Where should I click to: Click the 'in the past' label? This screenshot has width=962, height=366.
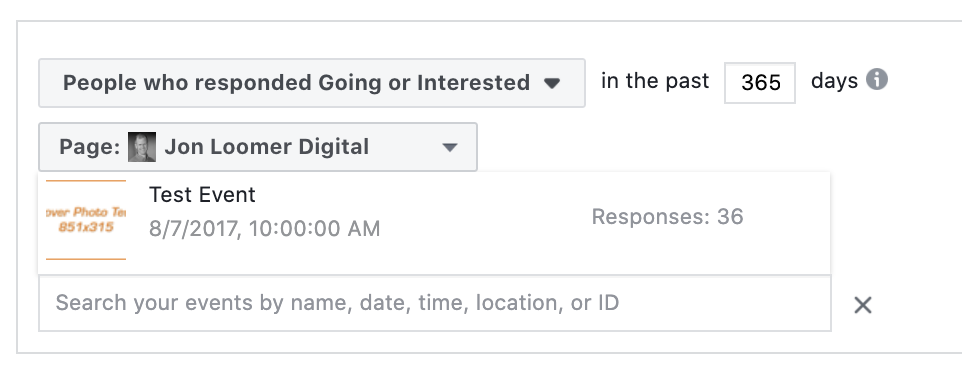(x=655, y=81)
